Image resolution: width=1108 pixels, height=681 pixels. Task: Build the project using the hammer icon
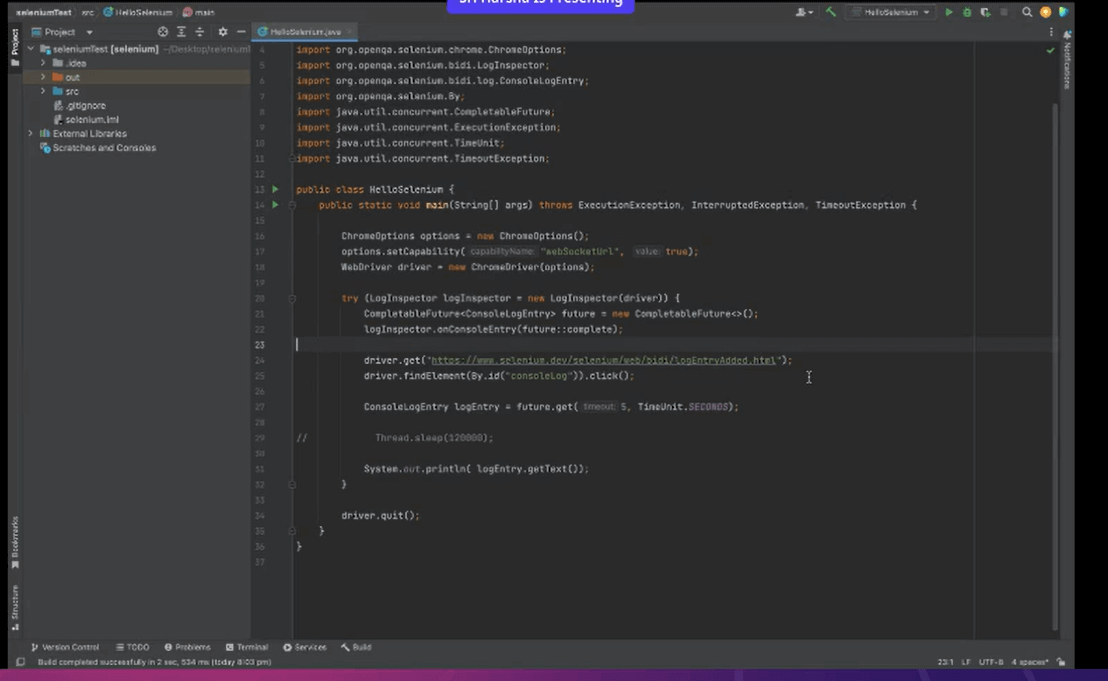click(x=830, y=12)
